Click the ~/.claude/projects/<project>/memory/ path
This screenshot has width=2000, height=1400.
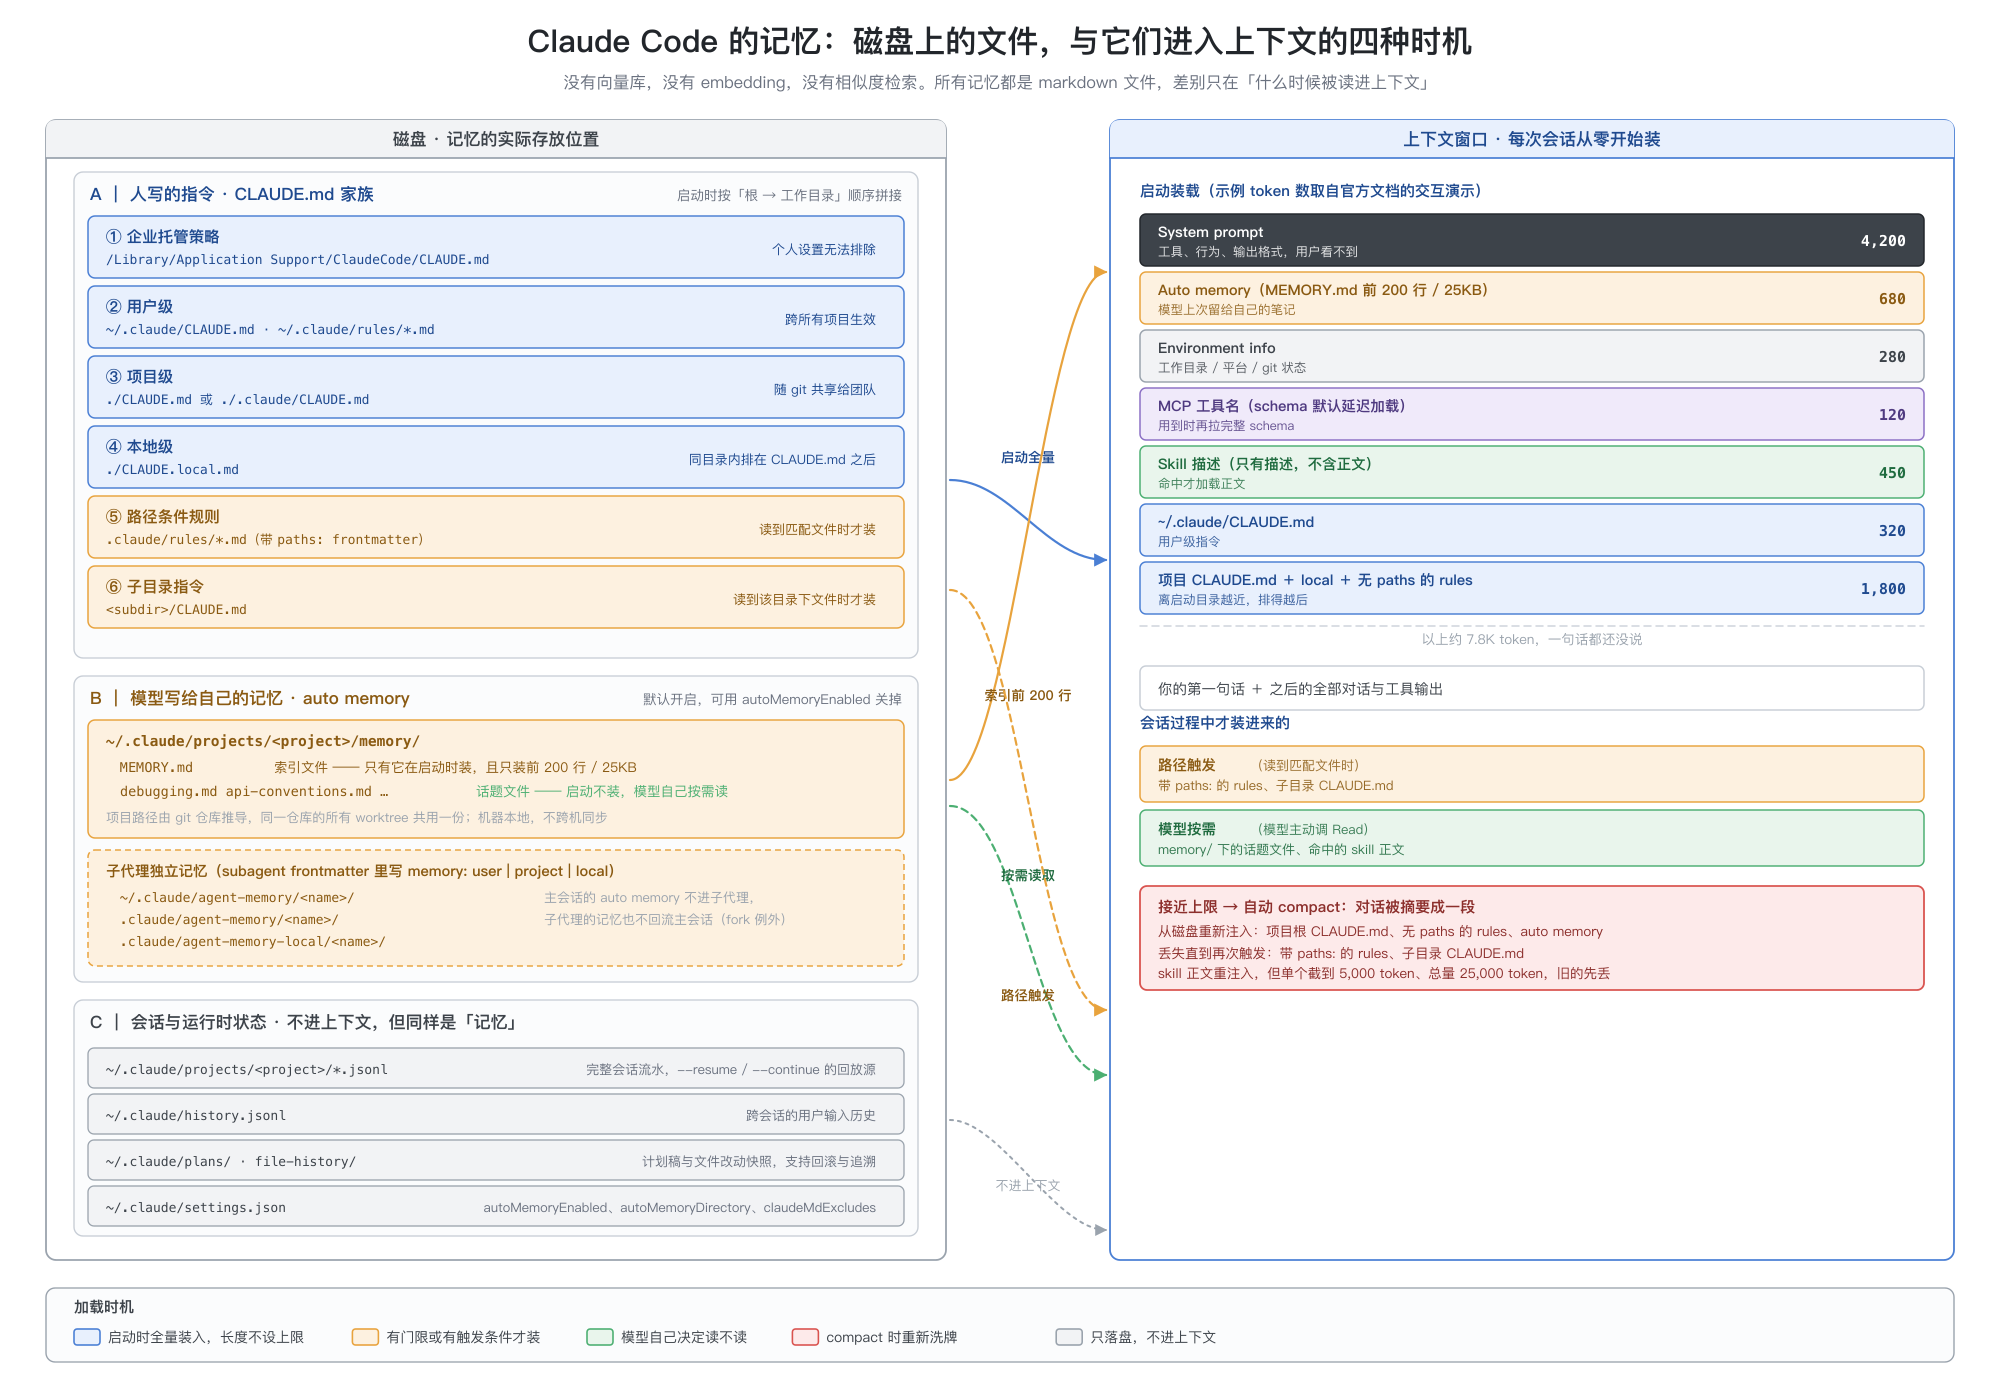click(262, 741)
